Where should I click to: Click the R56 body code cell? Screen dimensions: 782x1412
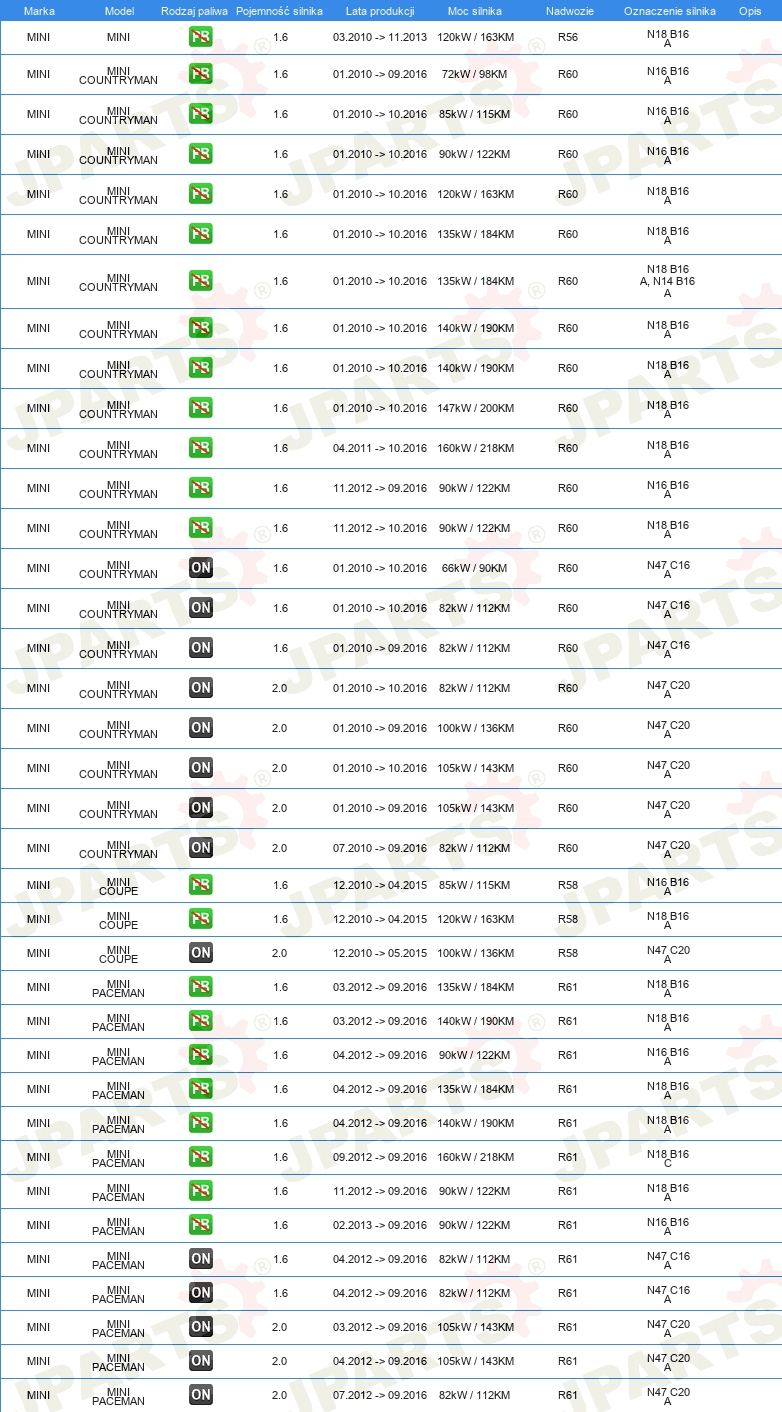(x=568, y=37)
